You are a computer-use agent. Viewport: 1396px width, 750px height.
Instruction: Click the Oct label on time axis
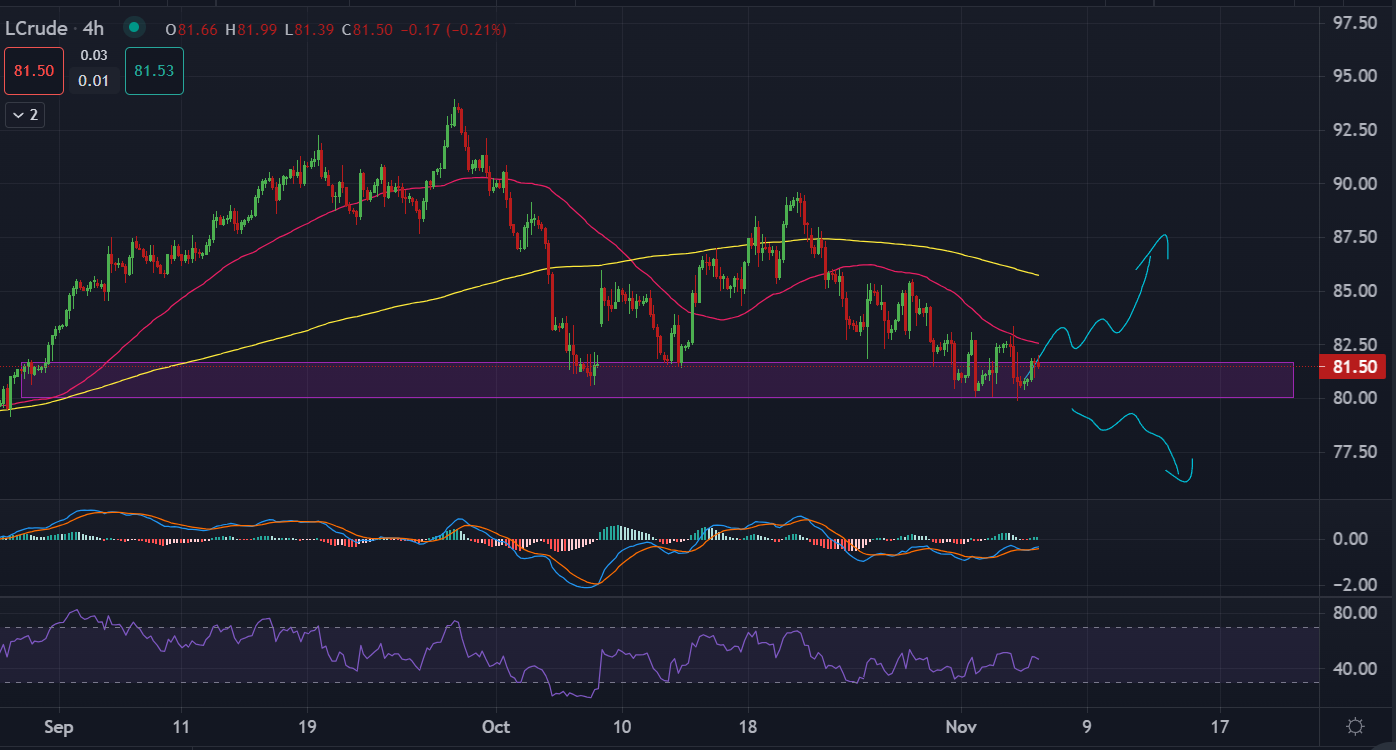(x=495, y=726)
